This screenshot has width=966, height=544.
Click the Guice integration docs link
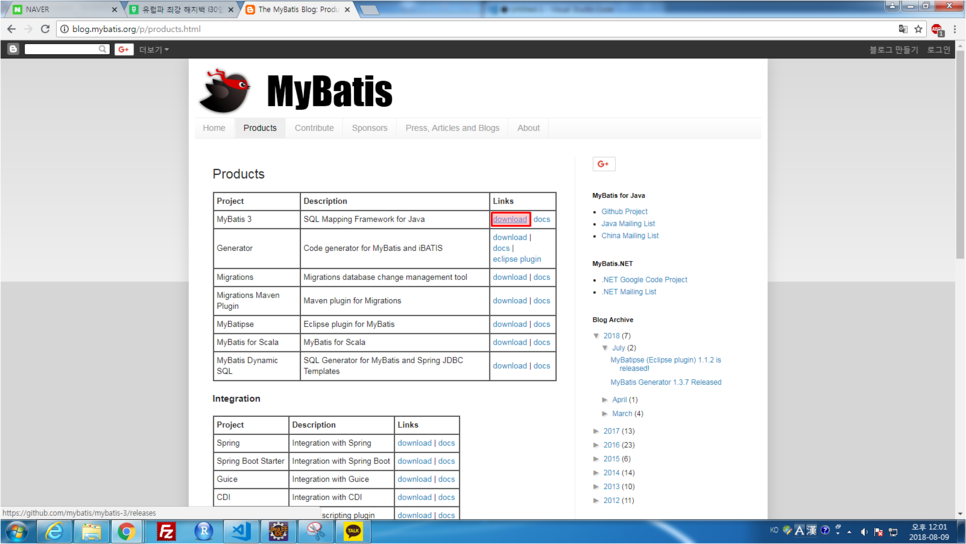(x=447, y=479)
